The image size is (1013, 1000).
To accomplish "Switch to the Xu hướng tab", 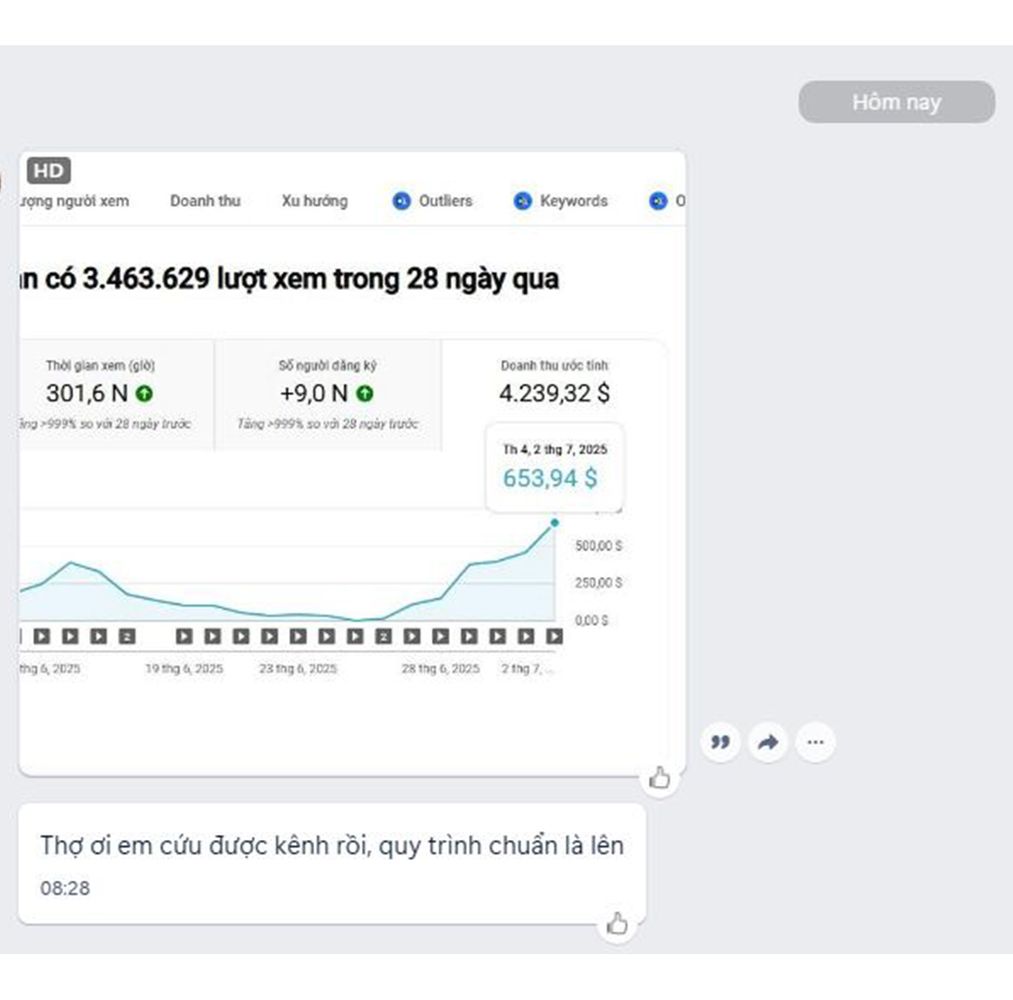I will pyautogui.click(x=314, y=201).
